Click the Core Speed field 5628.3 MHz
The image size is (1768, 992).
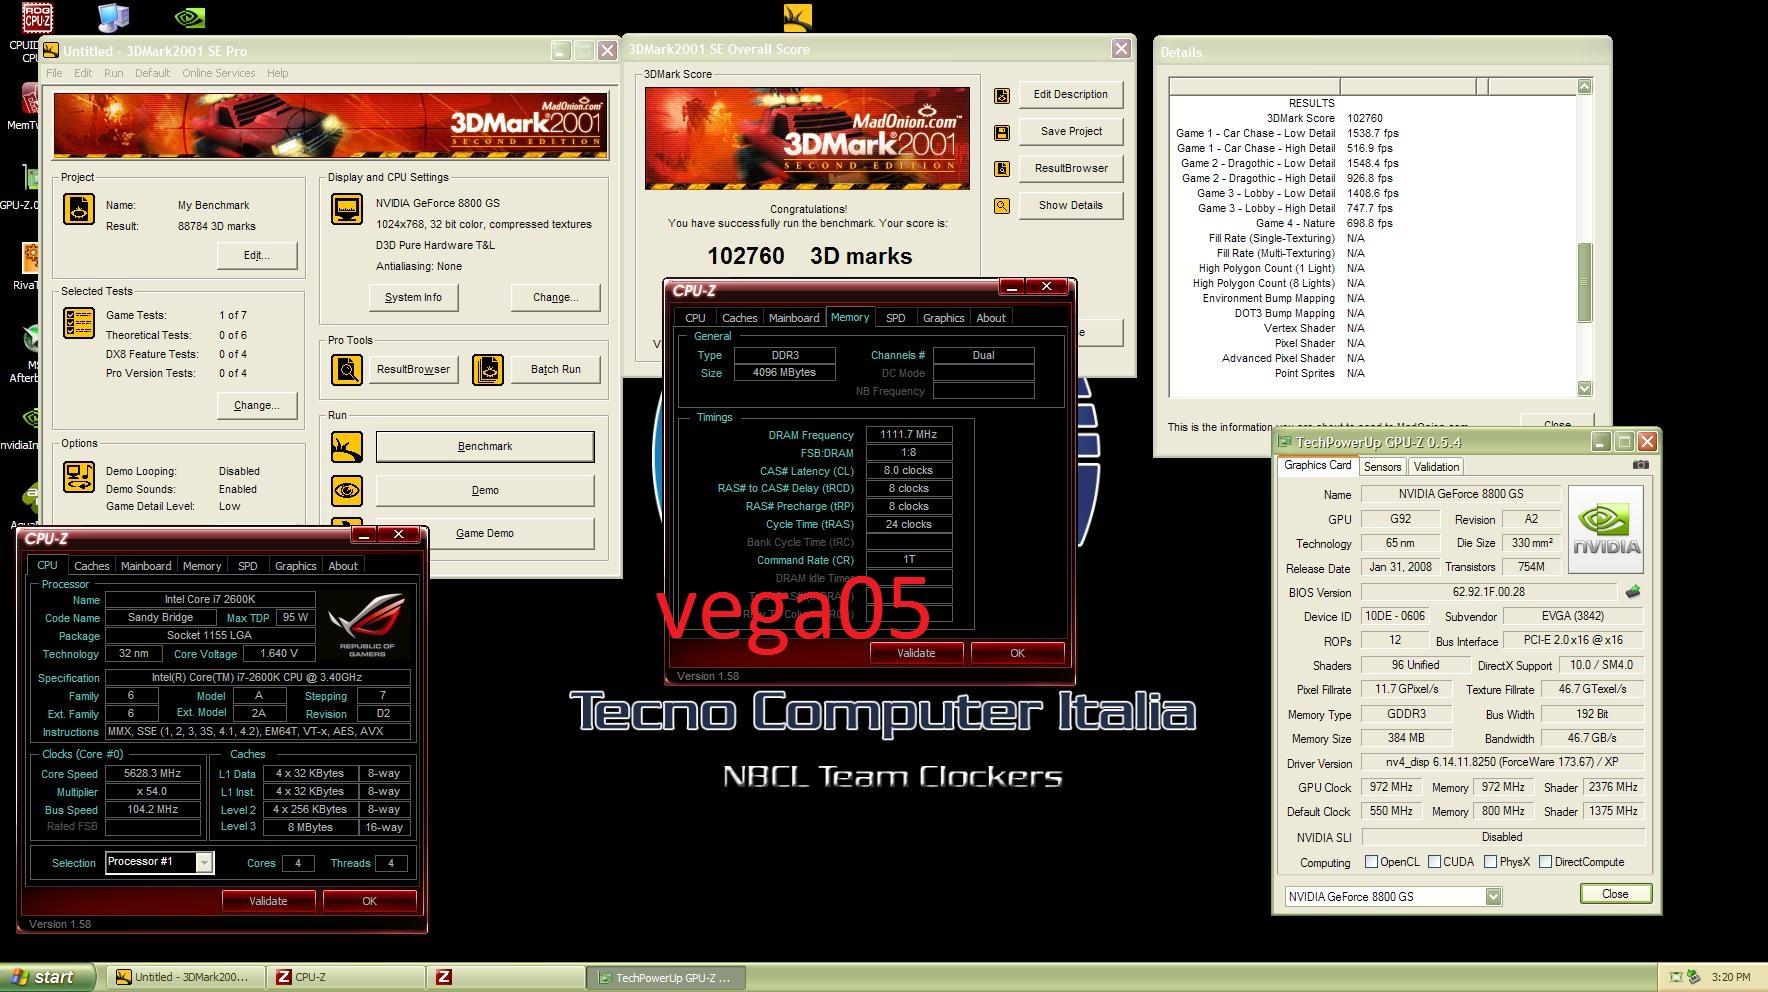coord(152,774)
